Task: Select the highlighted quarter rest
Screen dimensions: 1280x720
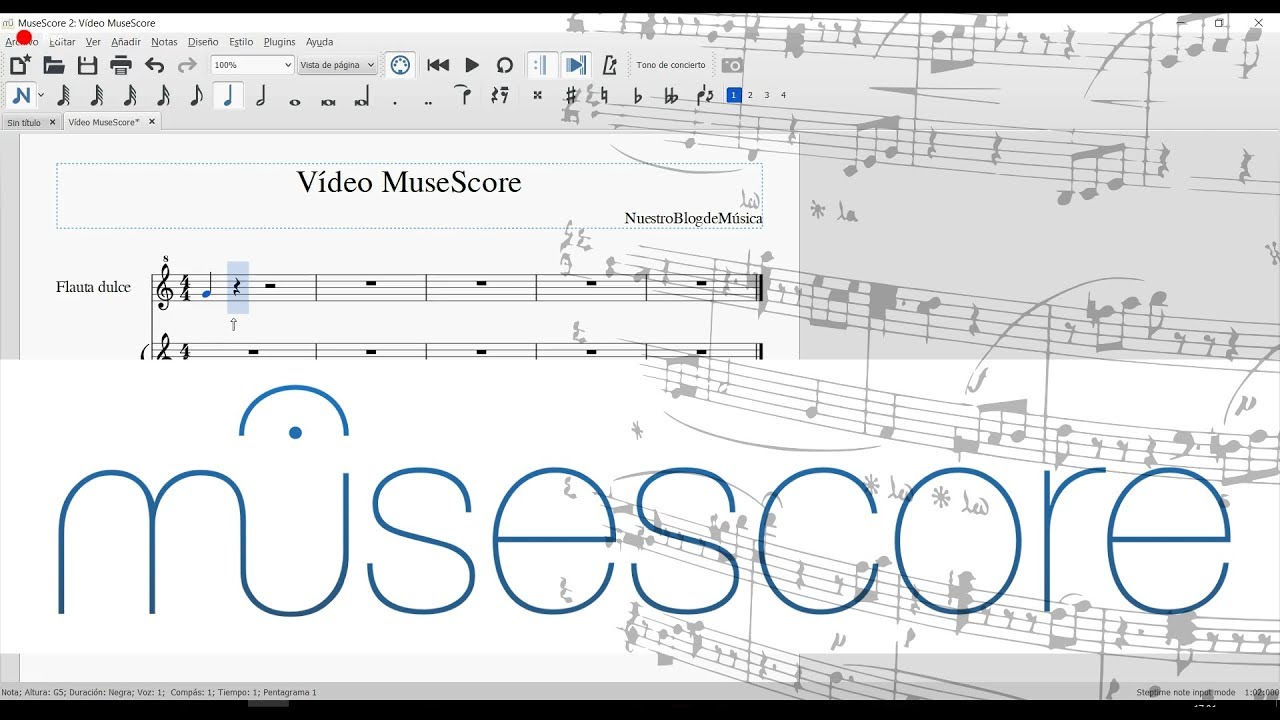Action: 237,288
